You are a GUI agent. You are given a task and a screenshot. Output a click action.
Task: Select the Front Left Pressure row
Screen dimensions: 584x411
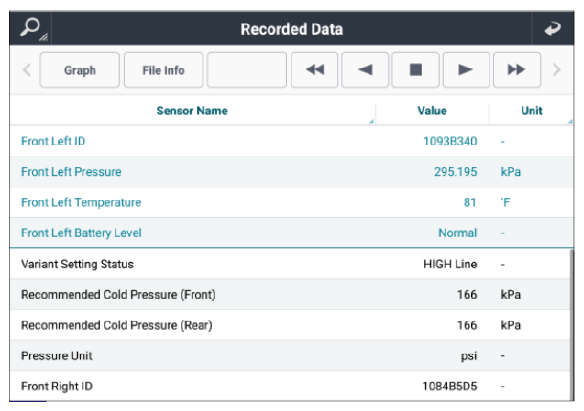pos(292,172)
